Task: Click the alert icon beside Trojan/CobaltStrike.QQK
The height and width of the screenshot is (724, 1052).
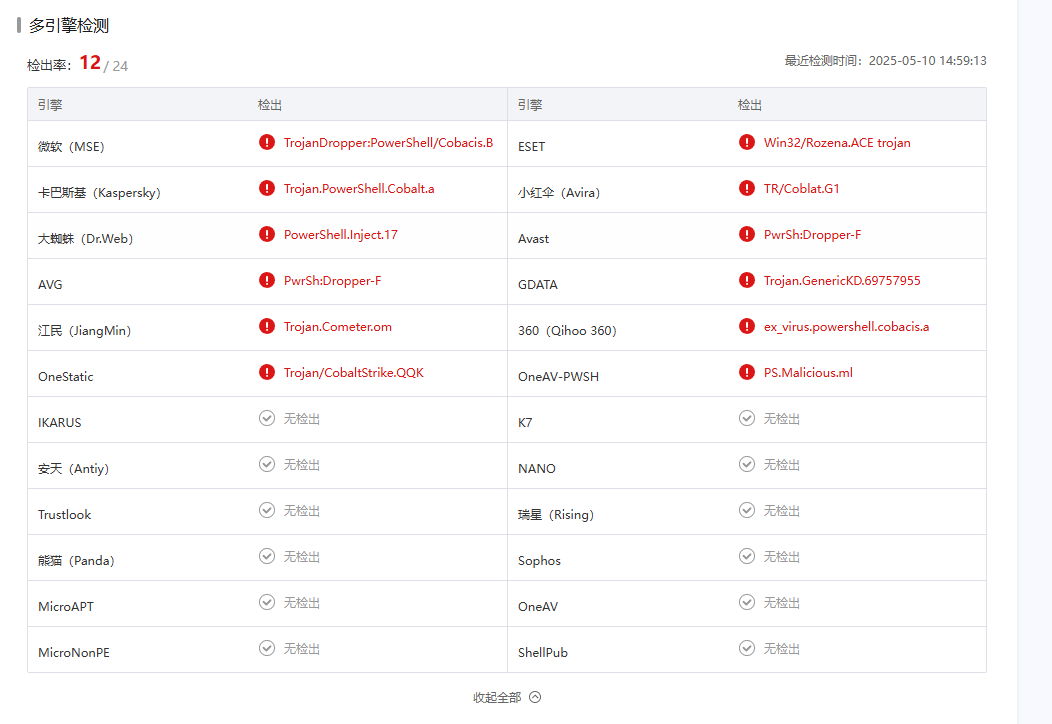Action: 267,372
